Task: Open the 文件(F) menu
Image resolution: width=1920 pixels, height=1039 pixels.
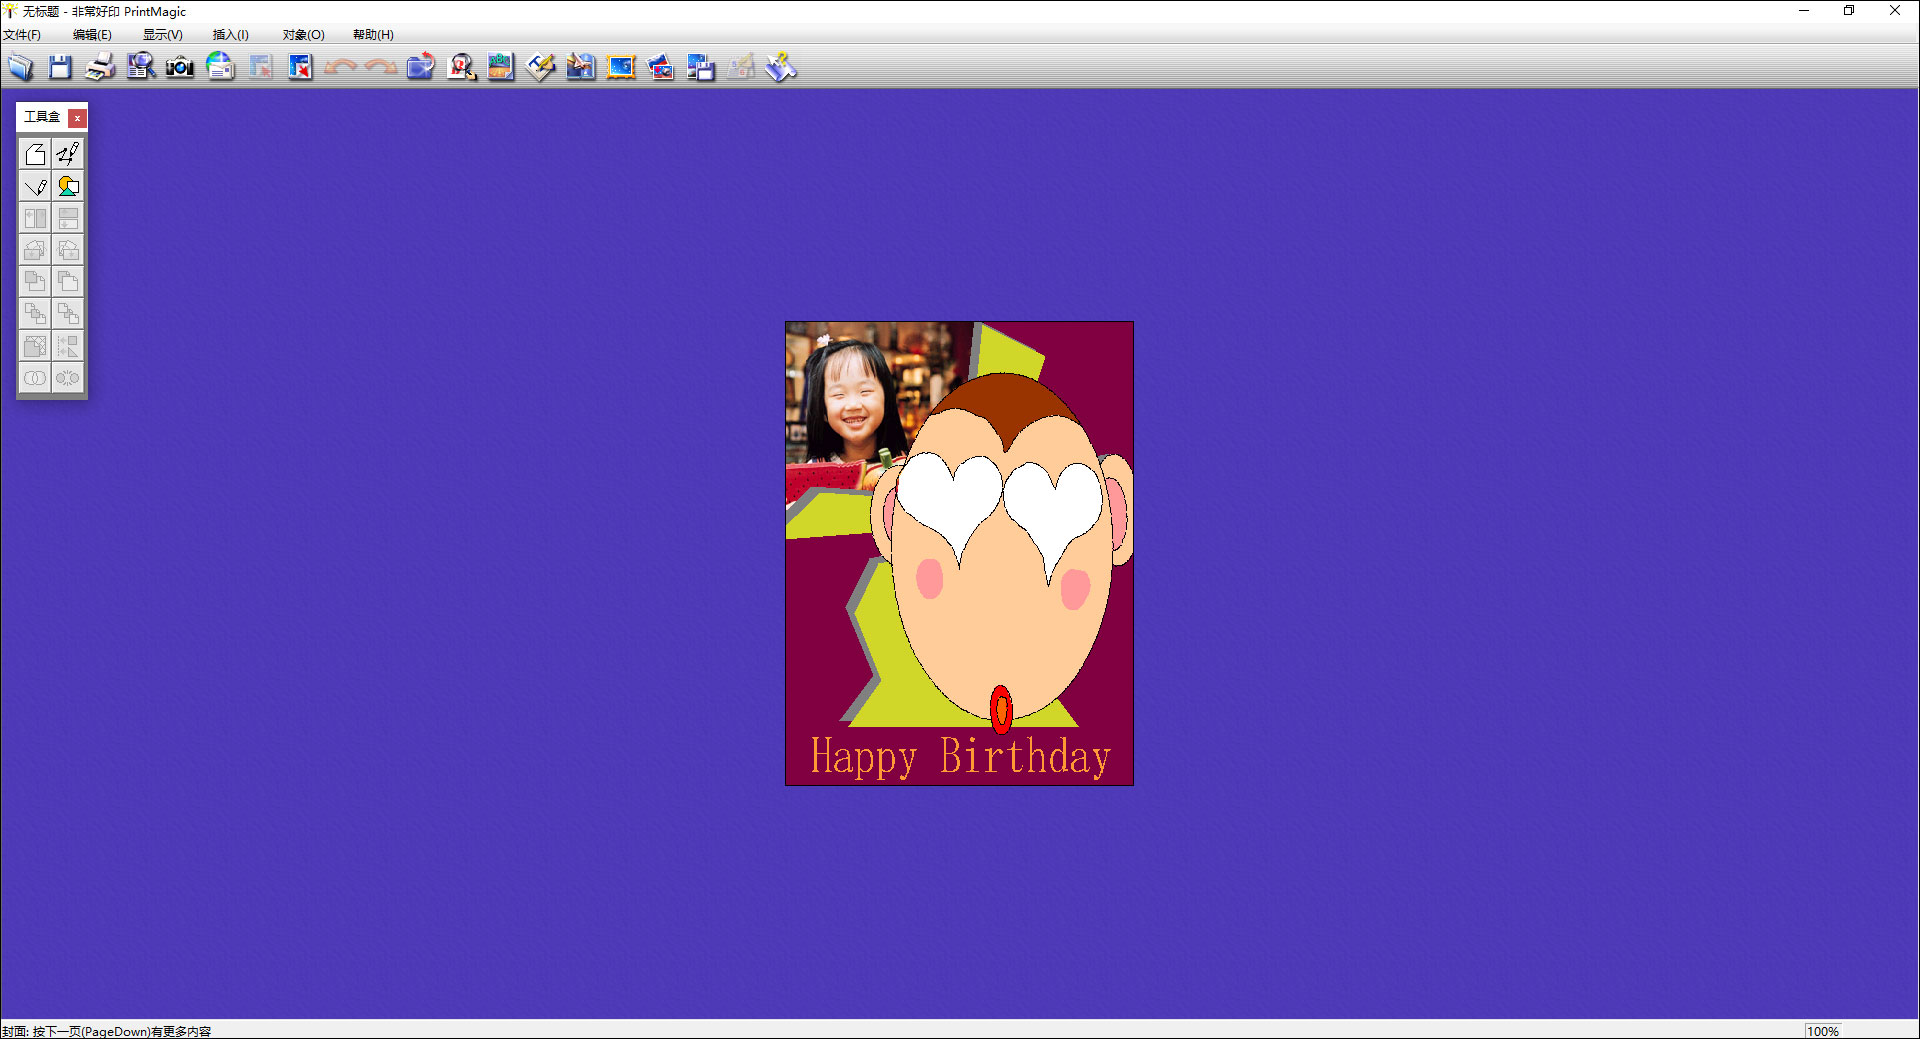Action: (22, 35)
